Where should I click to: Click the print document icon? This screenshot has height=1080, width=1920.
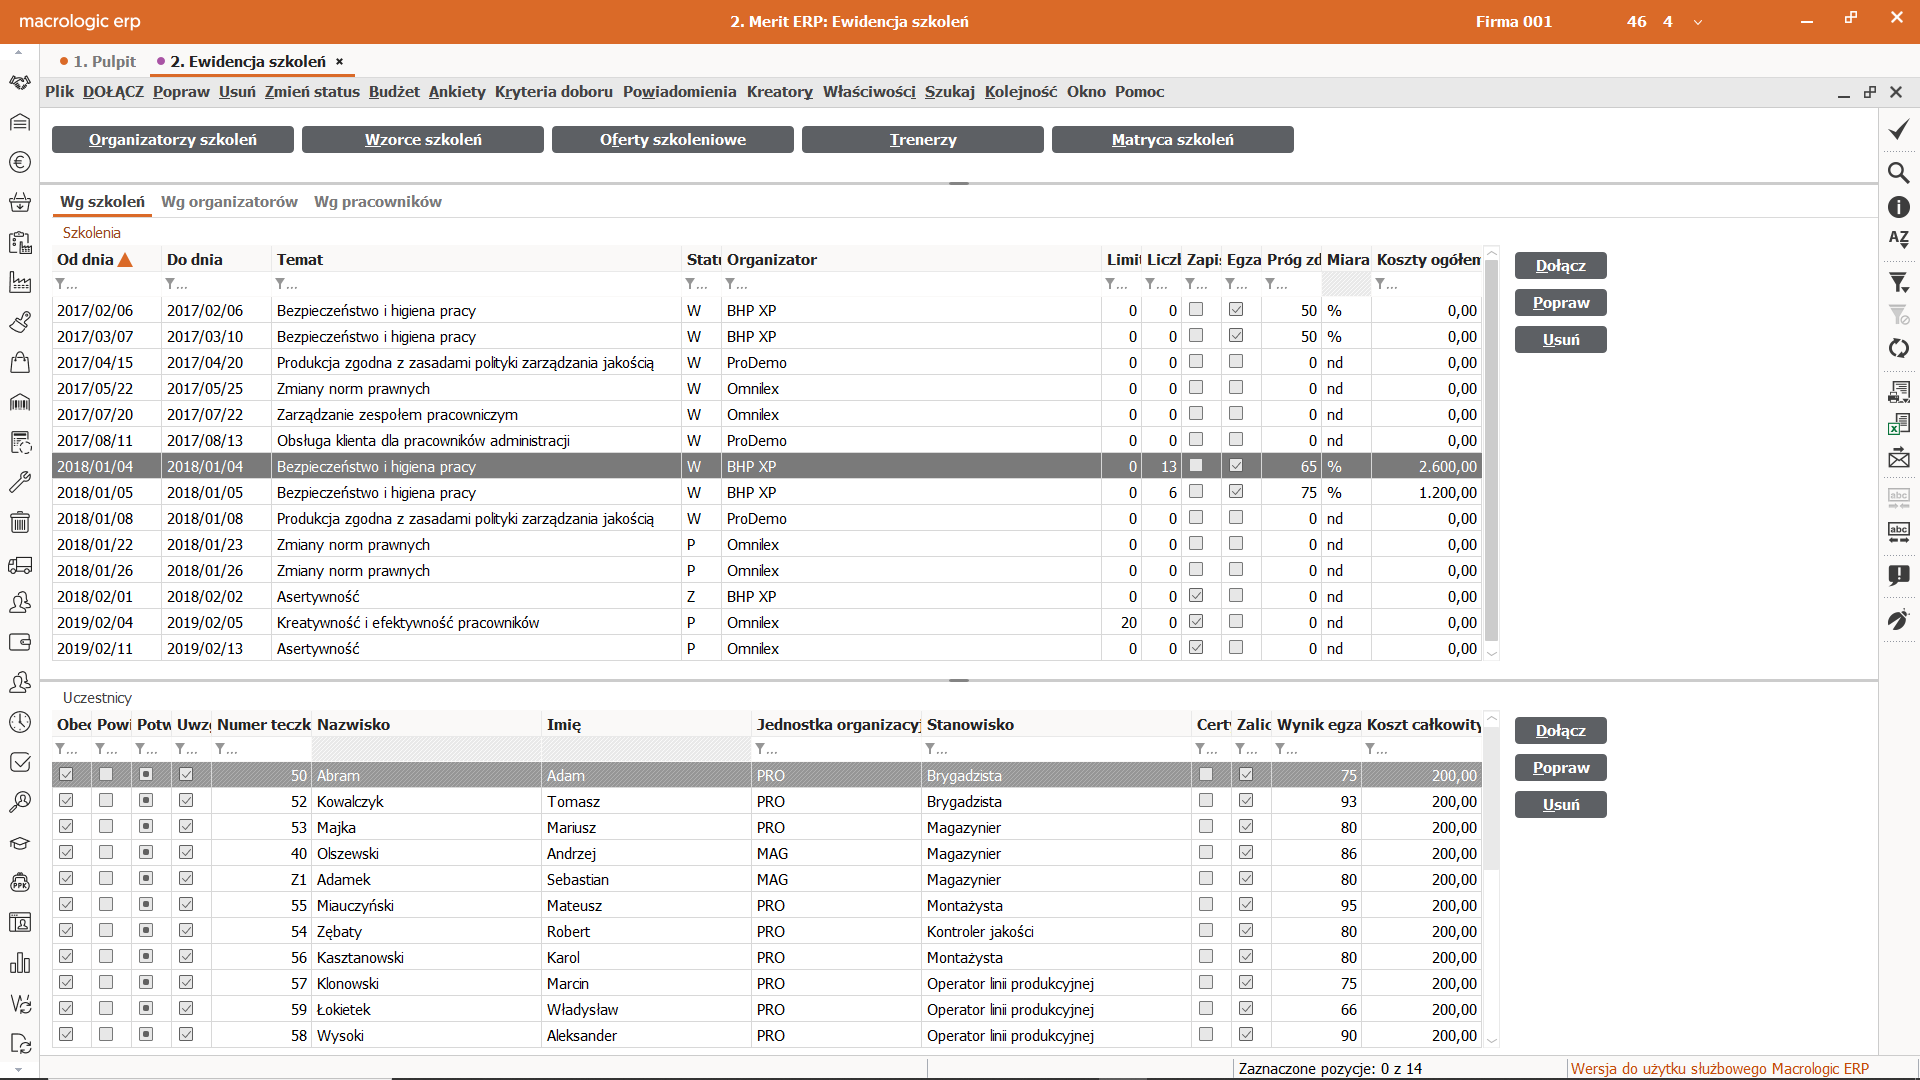[1898, 391]
